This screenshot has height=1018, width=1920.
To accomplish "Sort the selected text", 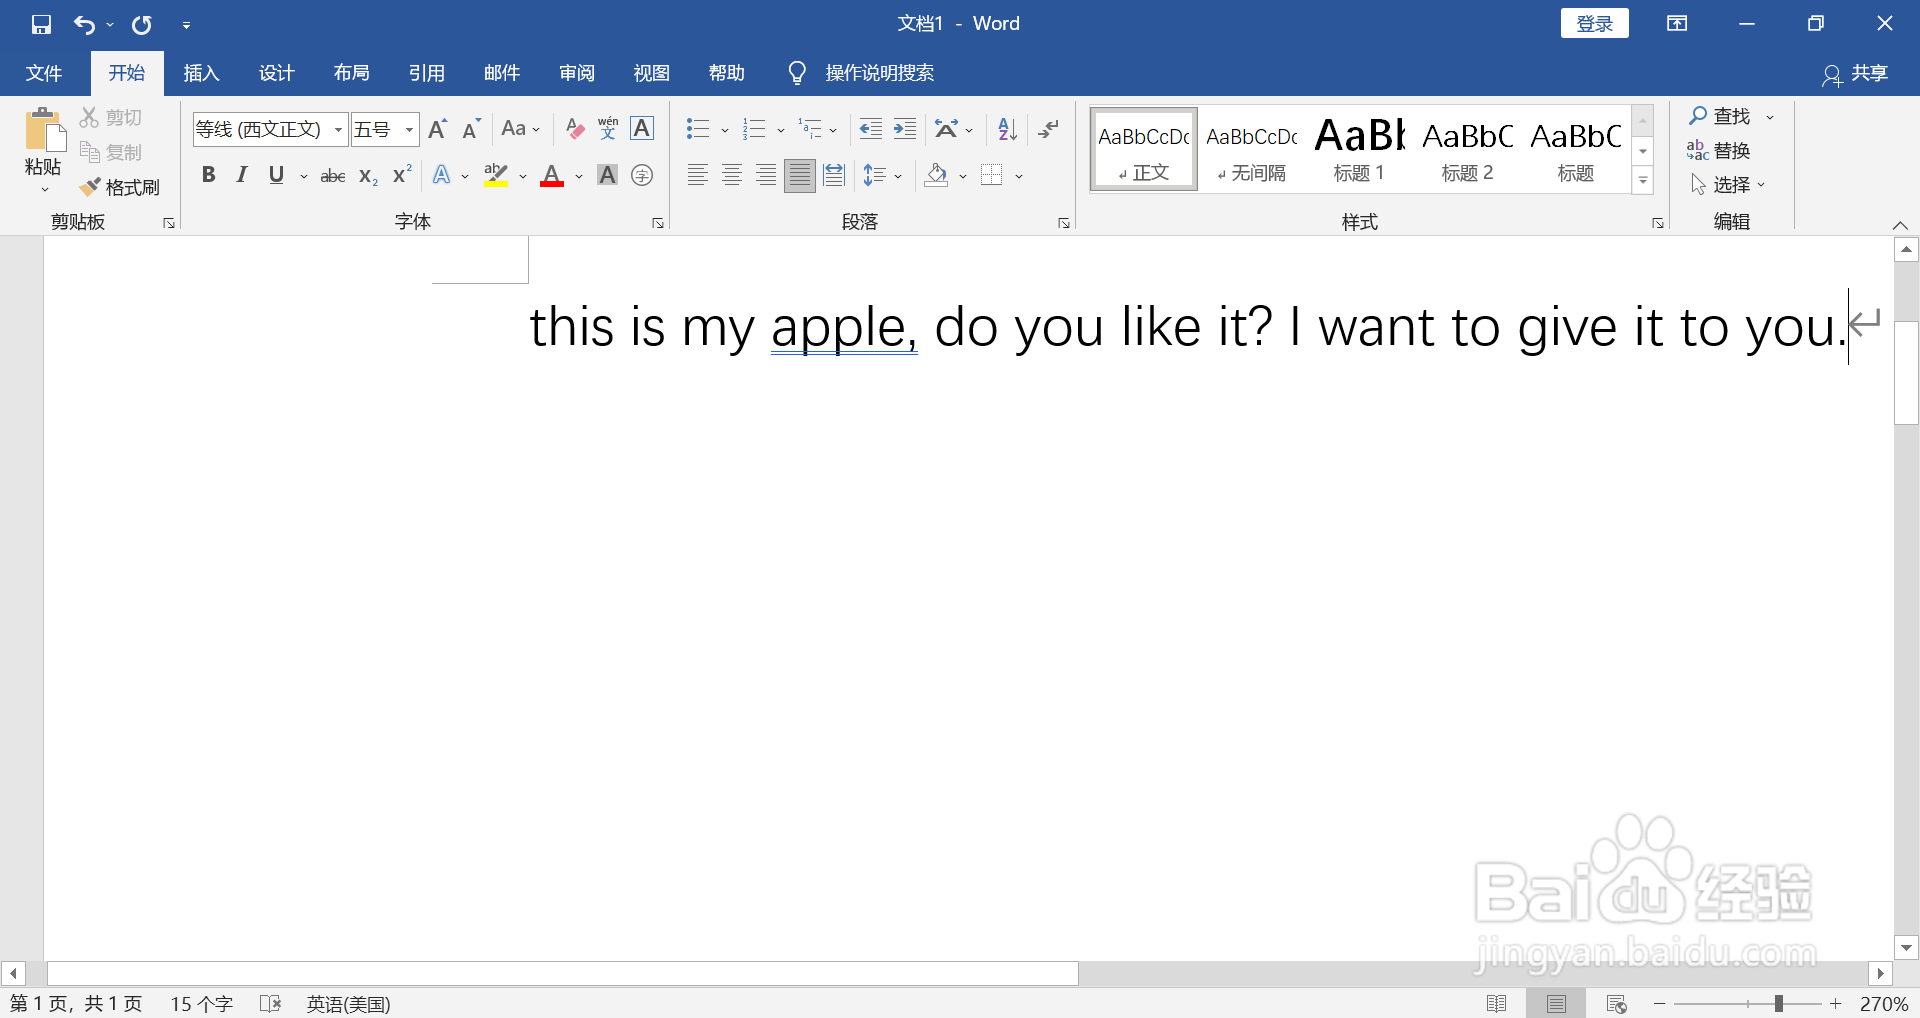I will [x=1008, y=129].
